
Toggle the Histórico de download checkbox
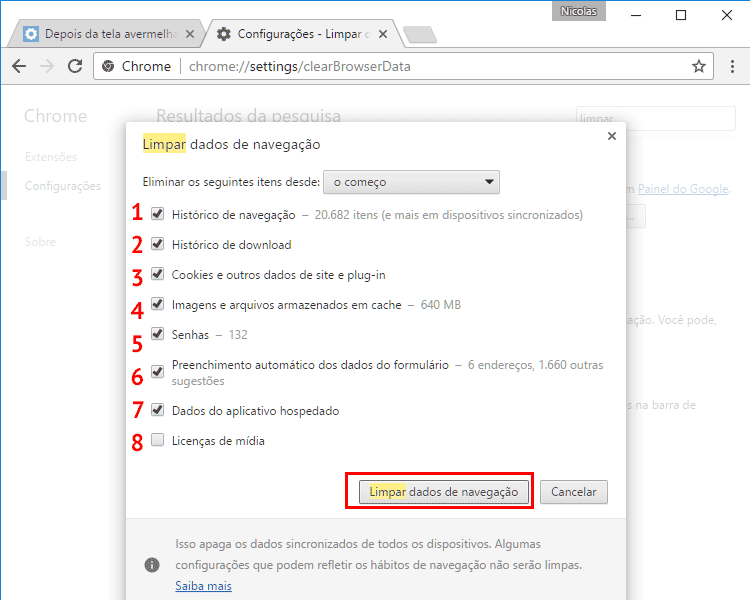coord(157,244)
